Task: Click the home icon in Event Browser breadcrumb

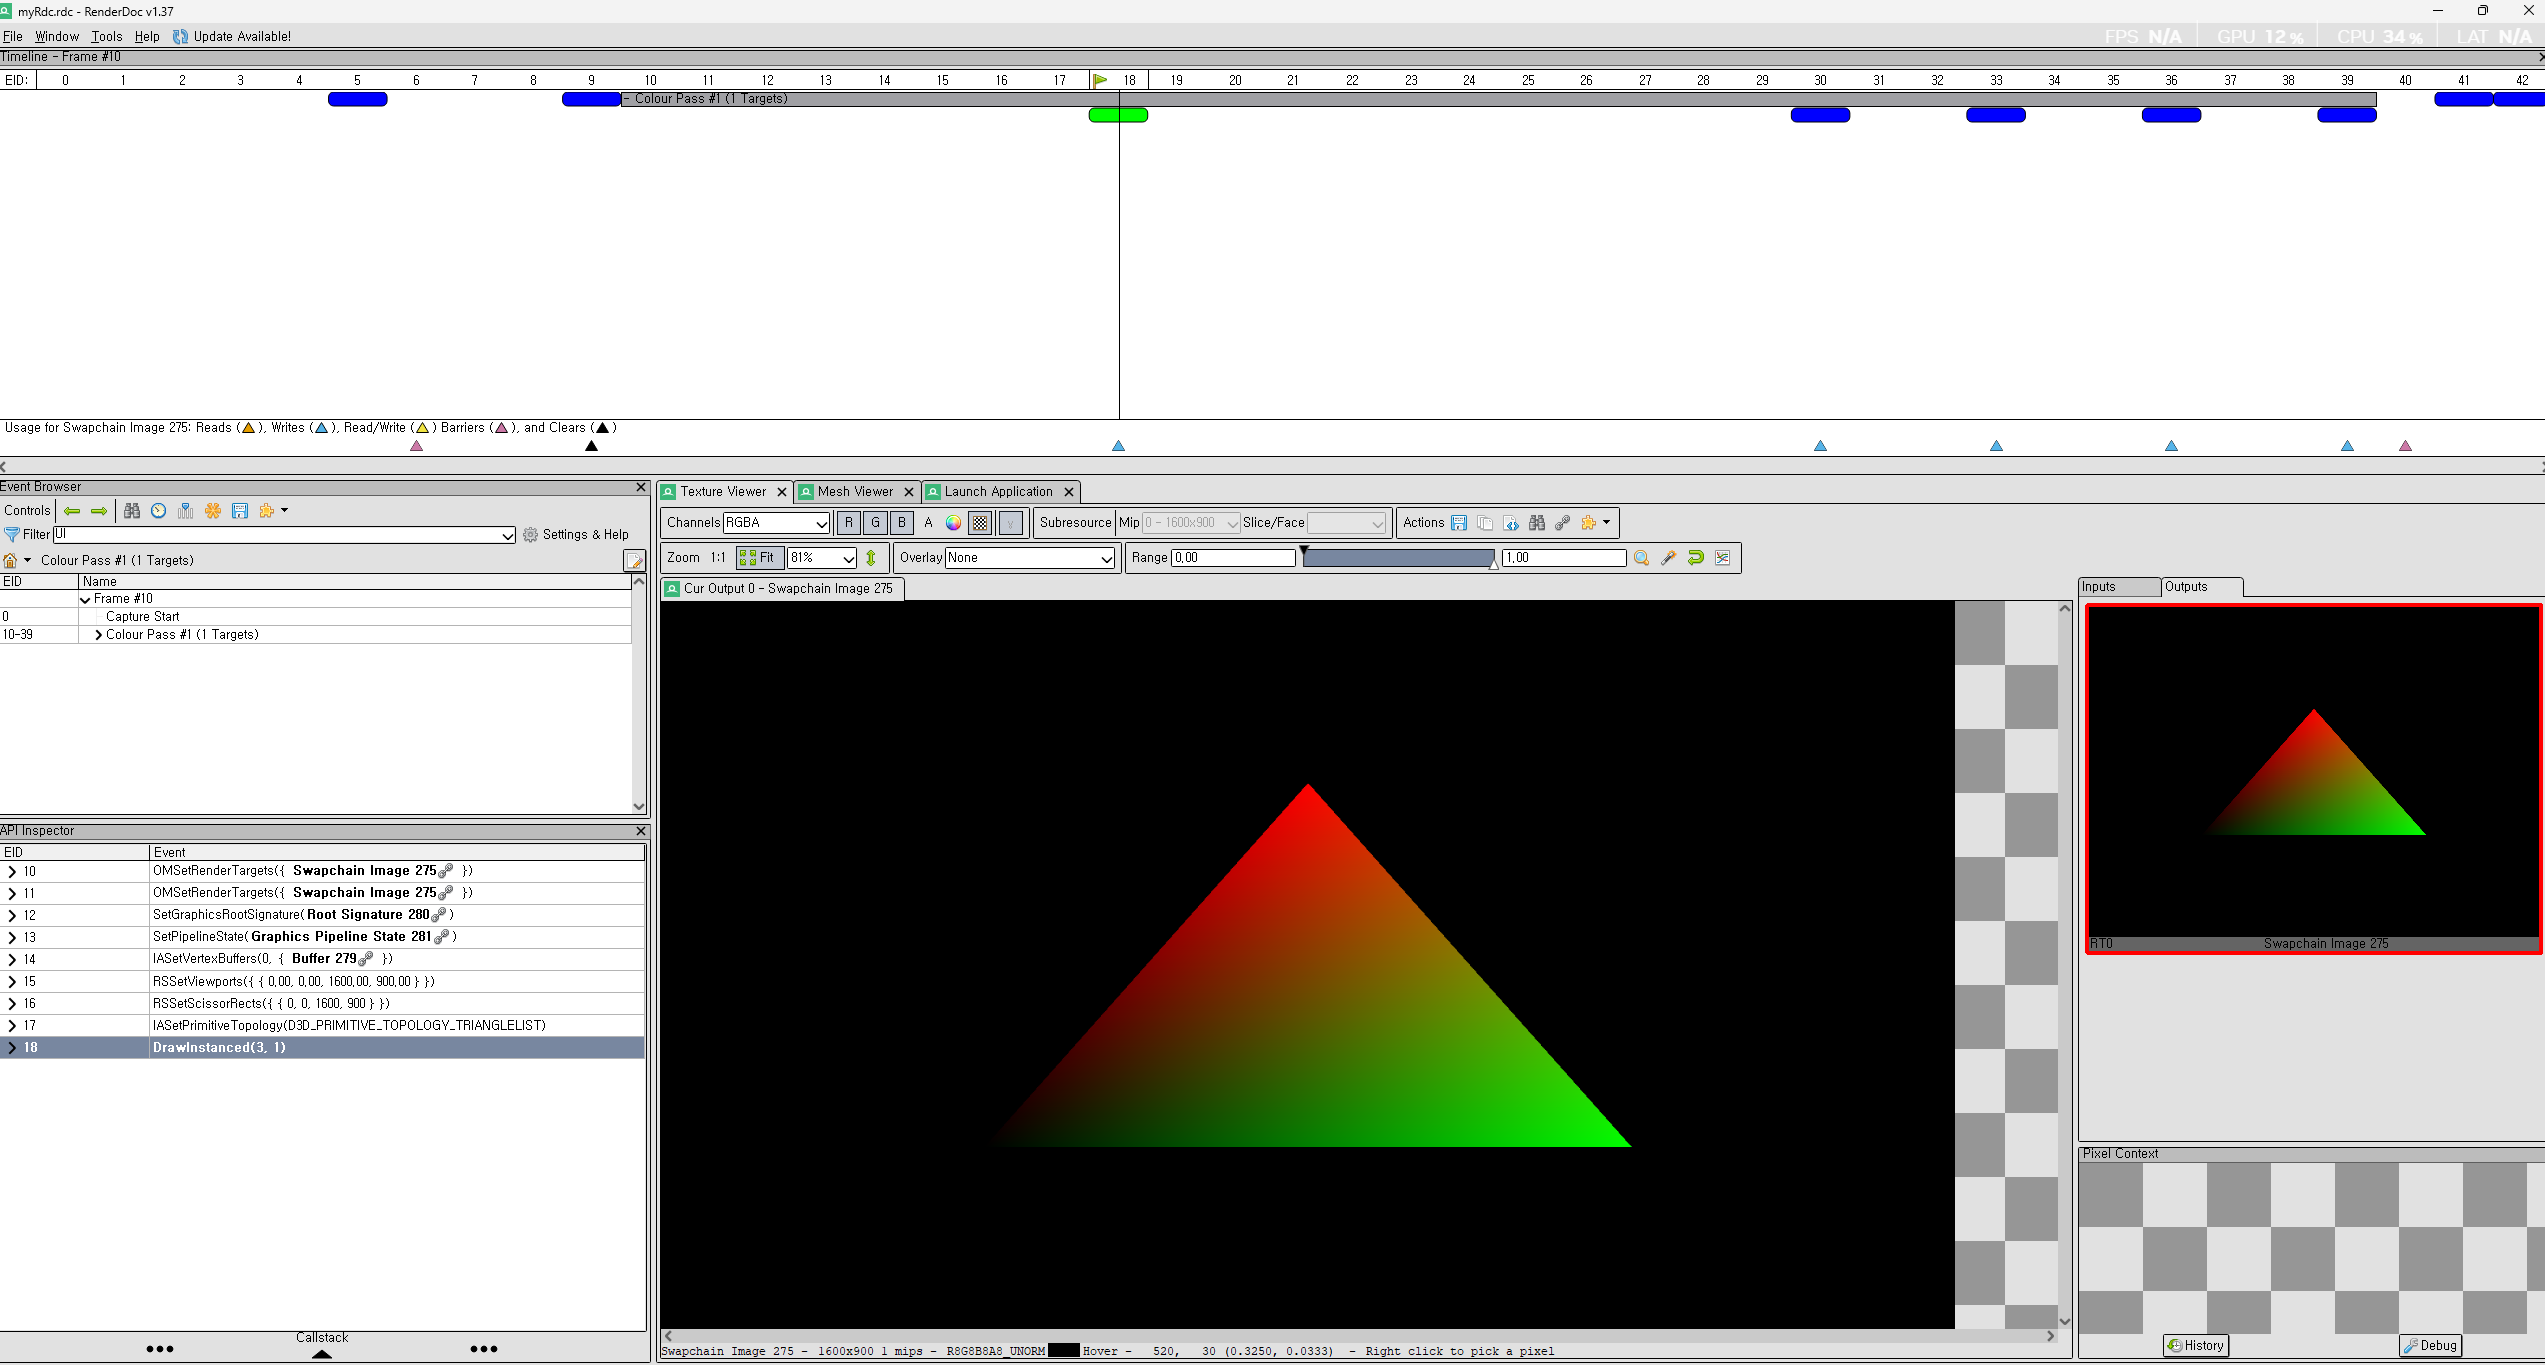Action: click(11, 560)
